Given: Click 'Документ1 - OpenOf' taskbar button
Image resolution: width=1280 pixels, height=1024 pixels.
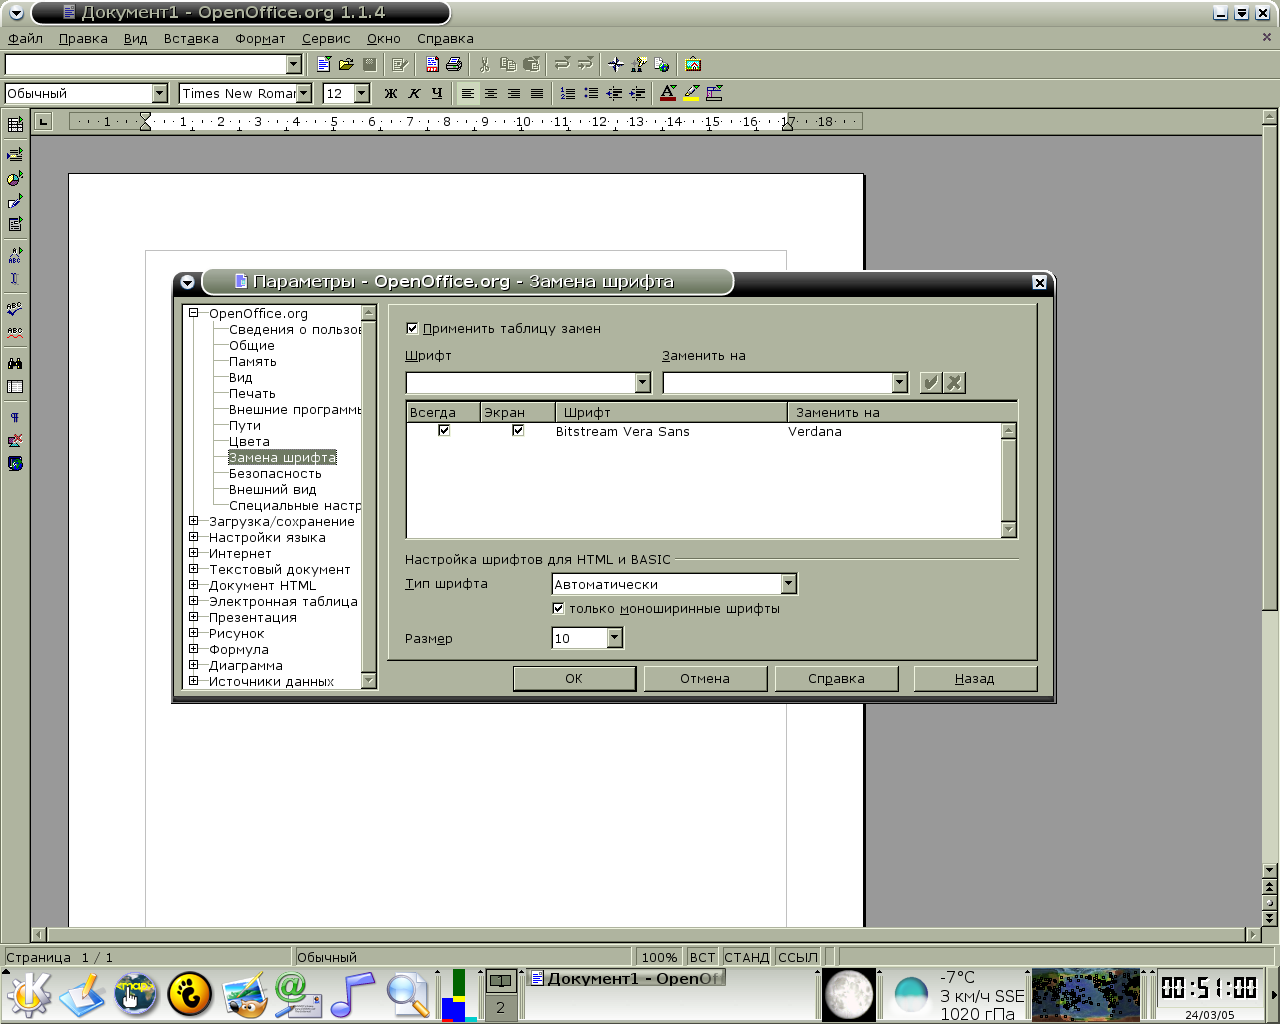Looking at the screenshot, I should [625, 978].
